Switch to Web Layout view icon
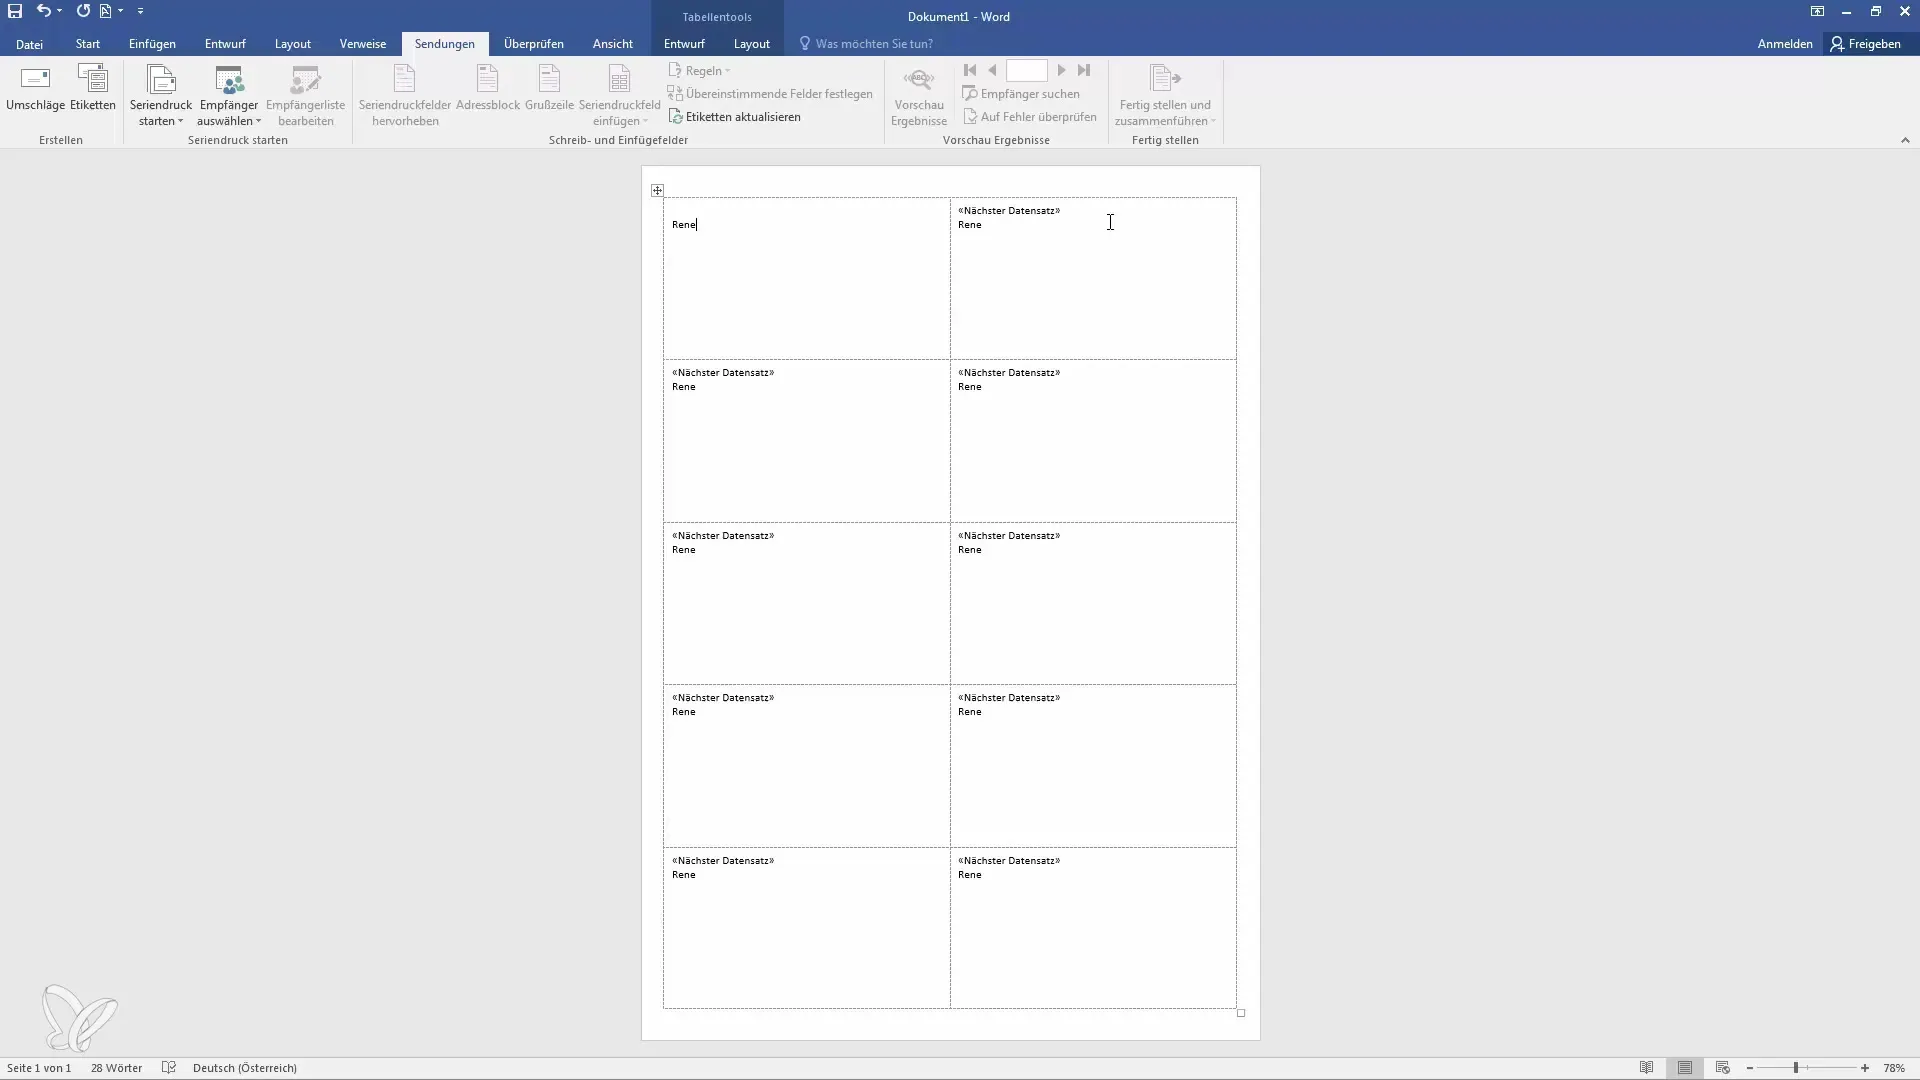This screenshot has height=1080, width=1920. [1722, 1068]
